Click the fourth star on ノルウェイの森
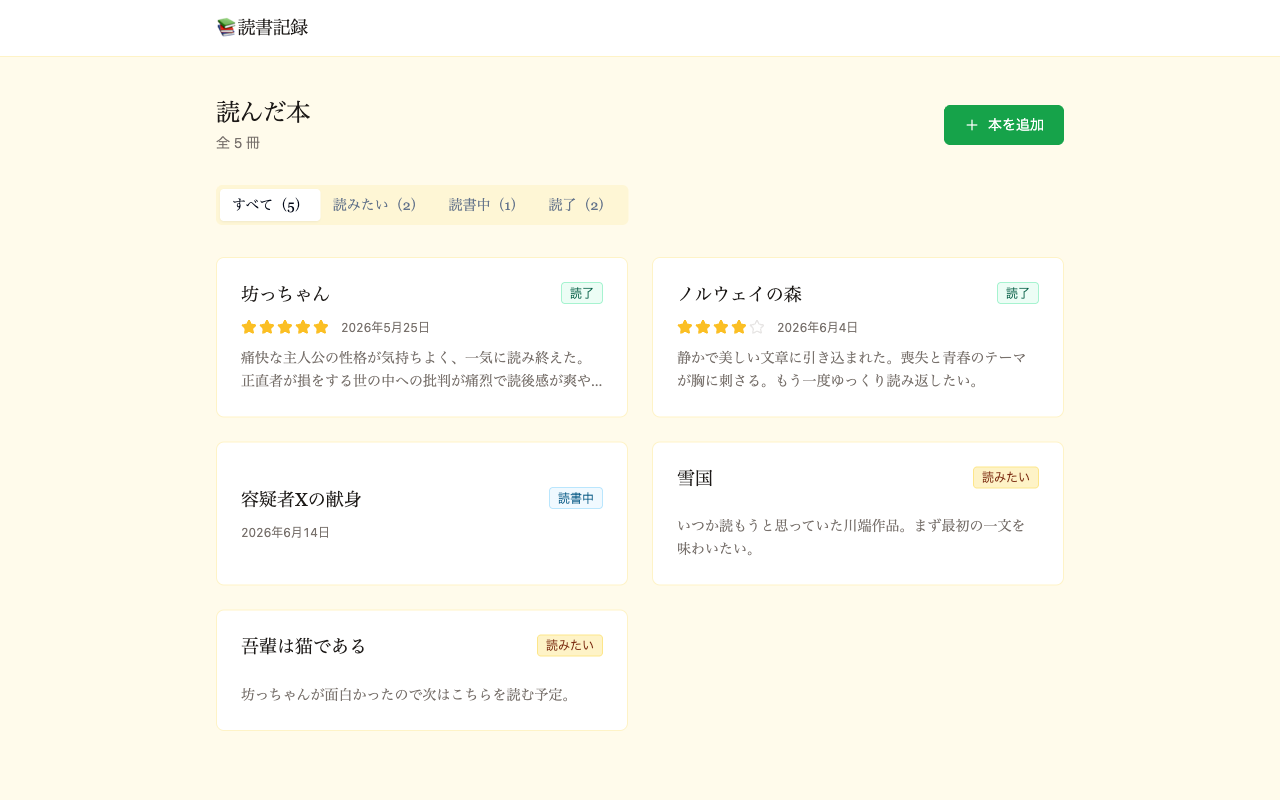This screenshot has height=800, width=1280. point(739,327)
